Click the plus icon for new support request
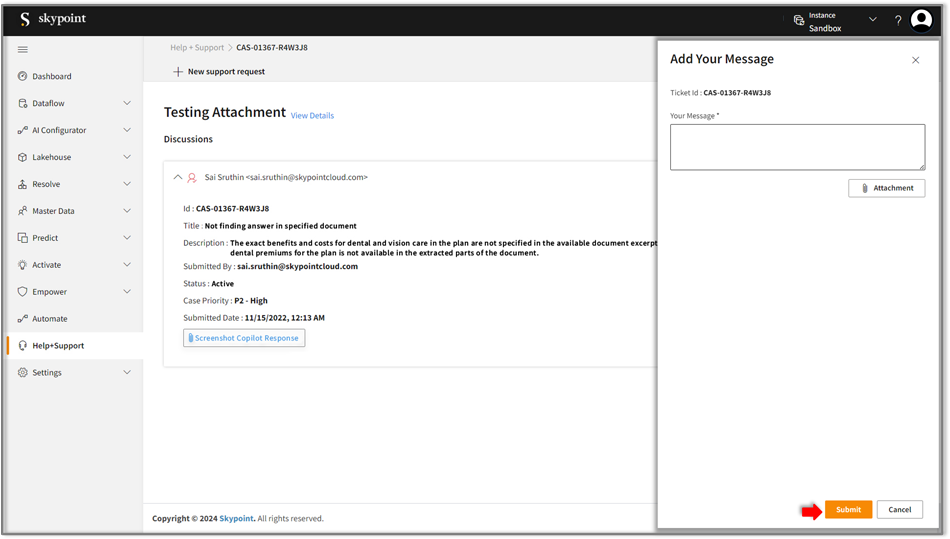 pos(178,72)
